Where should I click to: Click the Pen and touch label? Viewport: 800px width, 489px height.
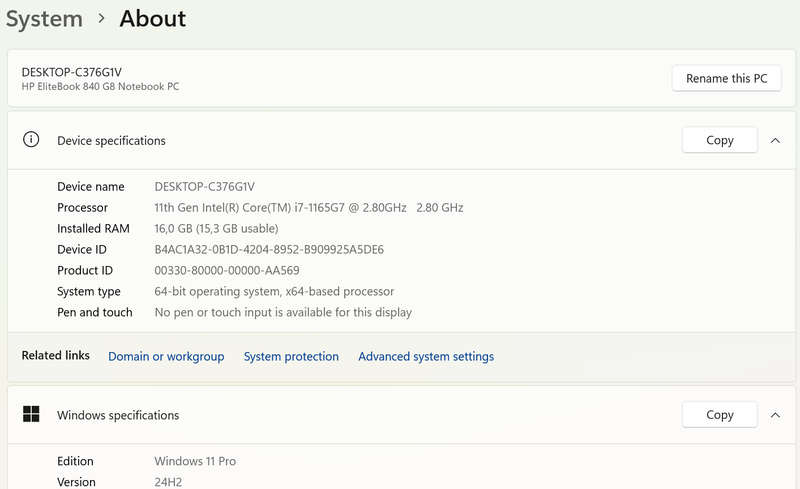(x=94, y=312)
